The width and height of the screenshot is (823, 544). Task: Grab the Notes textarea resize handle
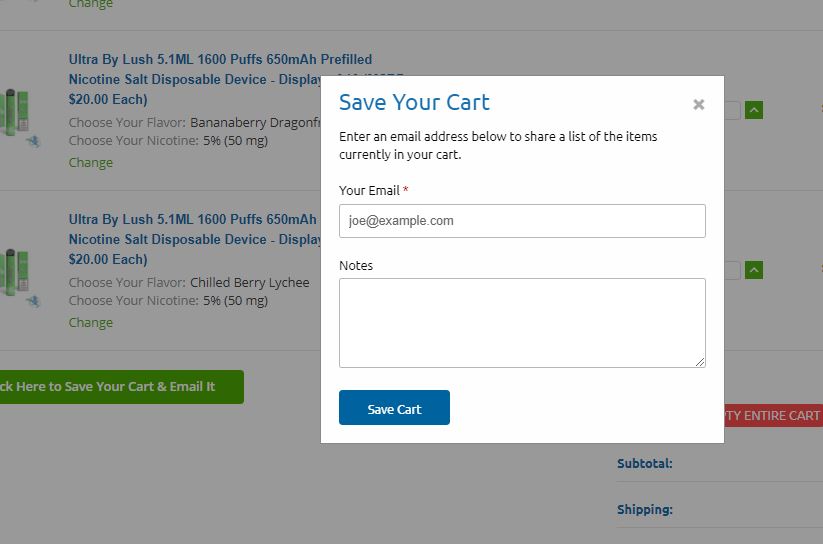[x=700, y=362]
